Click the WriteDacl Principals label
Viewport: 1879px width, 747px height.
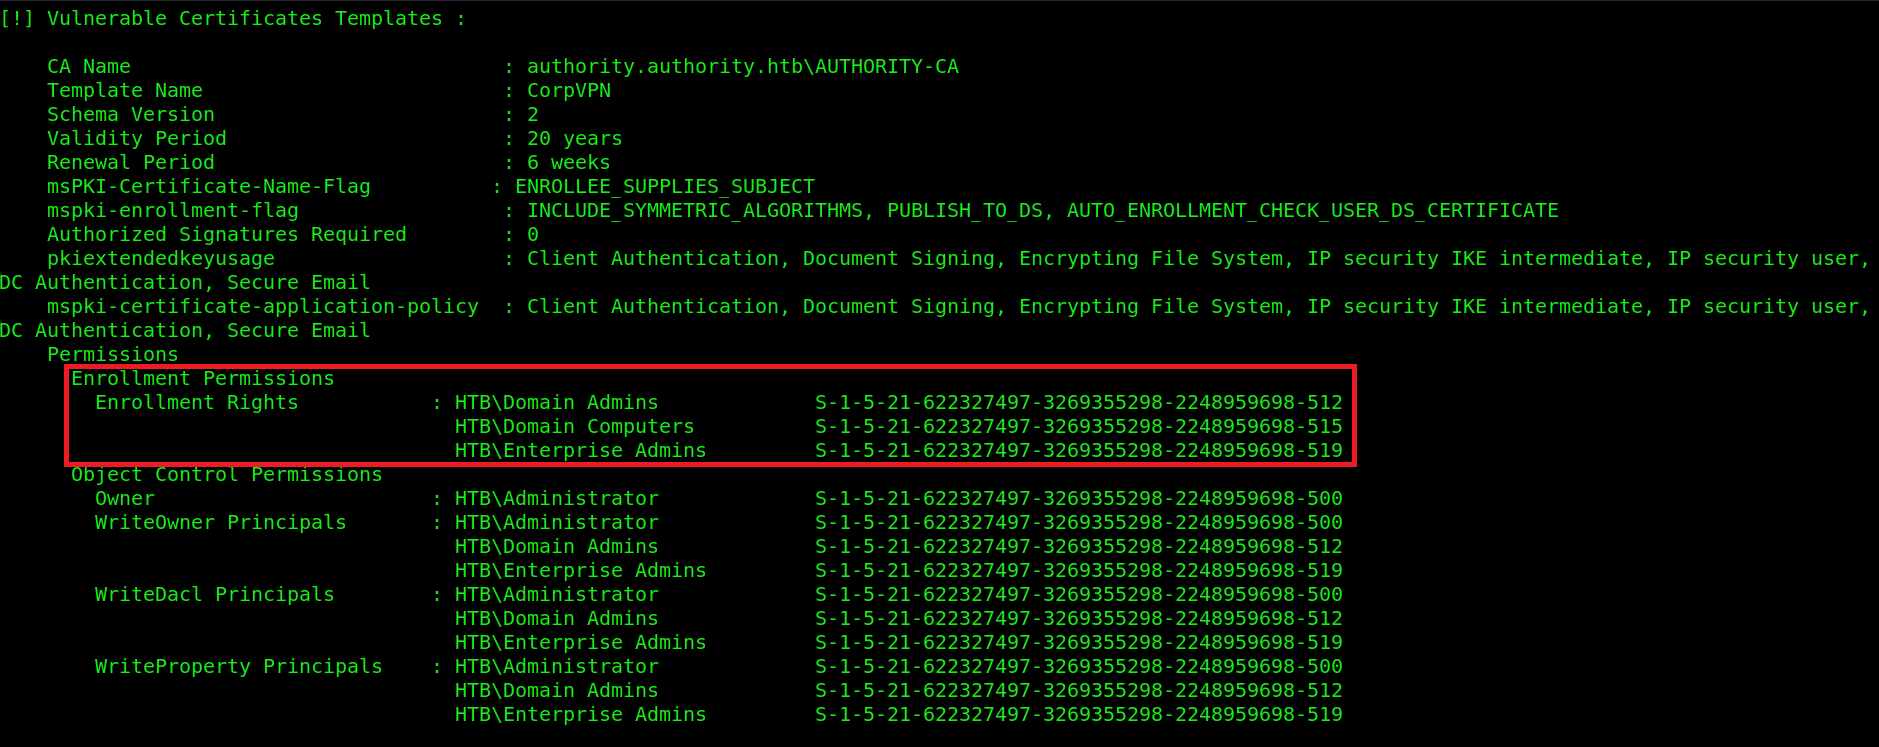tap(214, 595)
